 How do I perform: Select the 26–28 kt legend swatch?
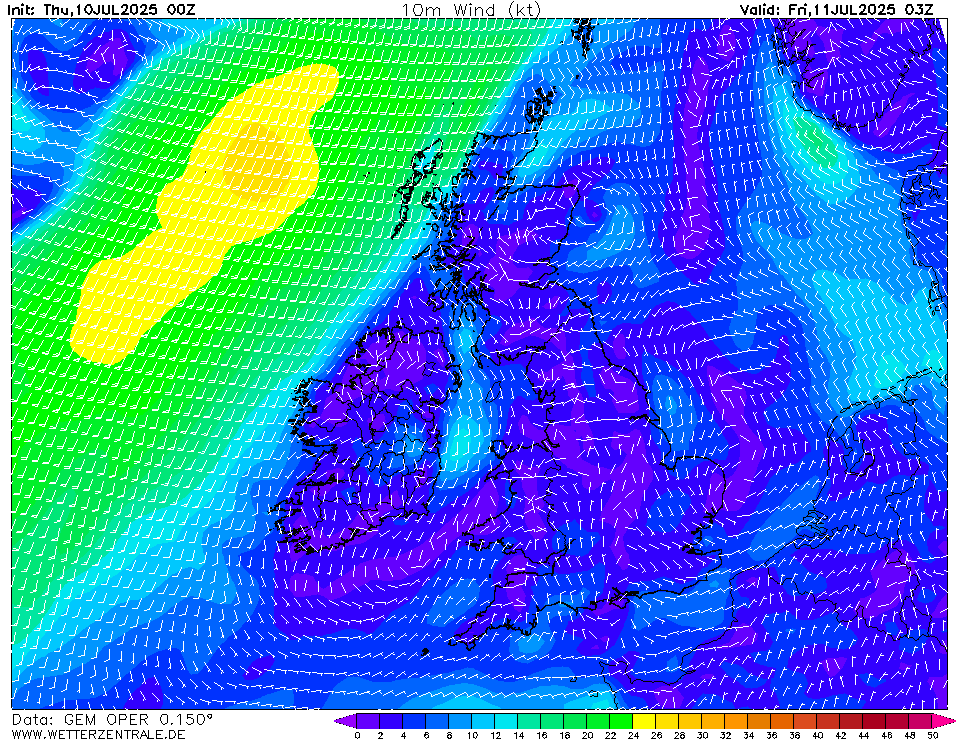coord(667,721)
